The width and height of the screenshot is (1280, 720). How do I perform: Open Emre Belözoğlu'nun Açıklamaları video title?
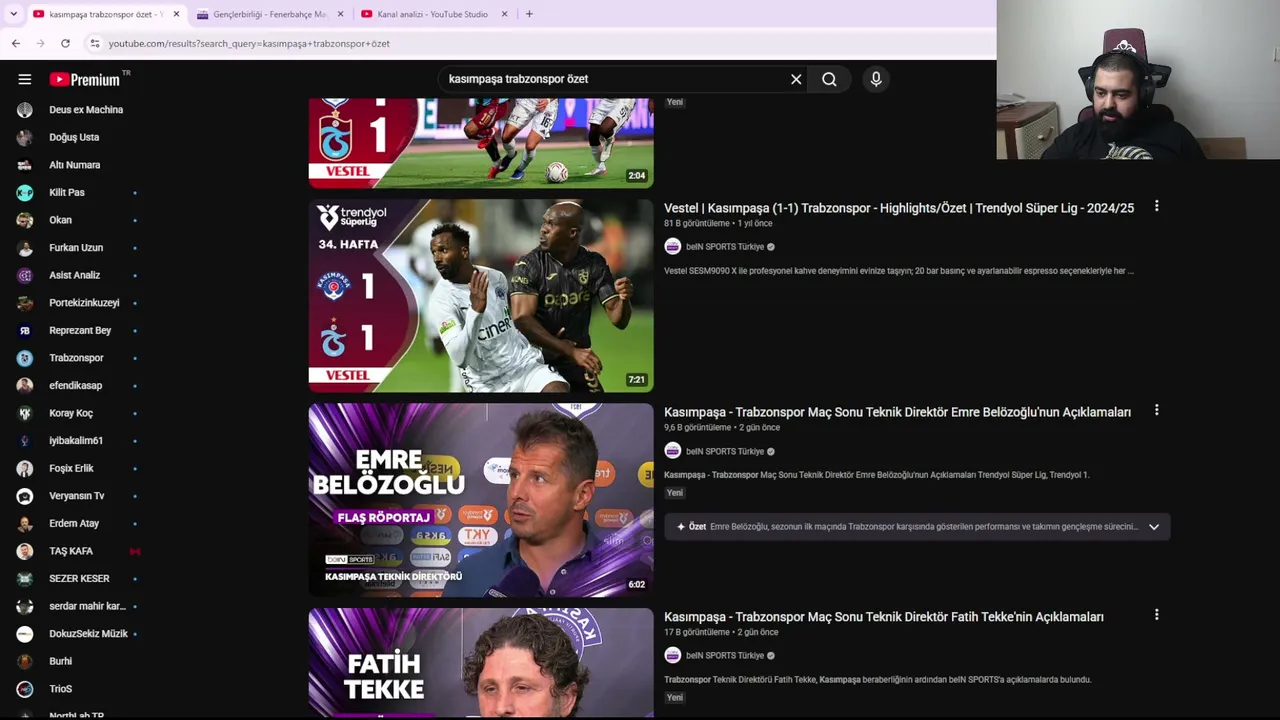[897, 412]
